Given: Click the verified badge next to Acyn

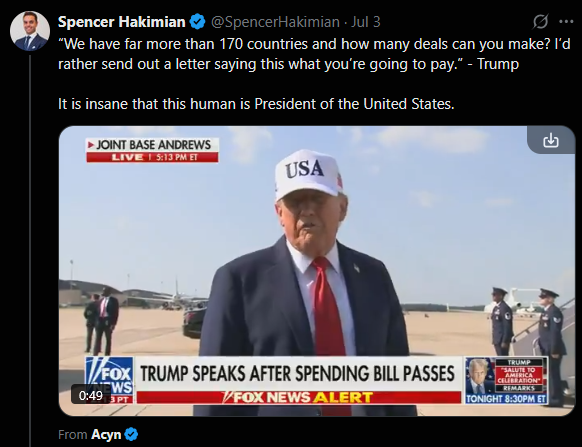Looking at the screenshot, I should [x=131, y=434].
